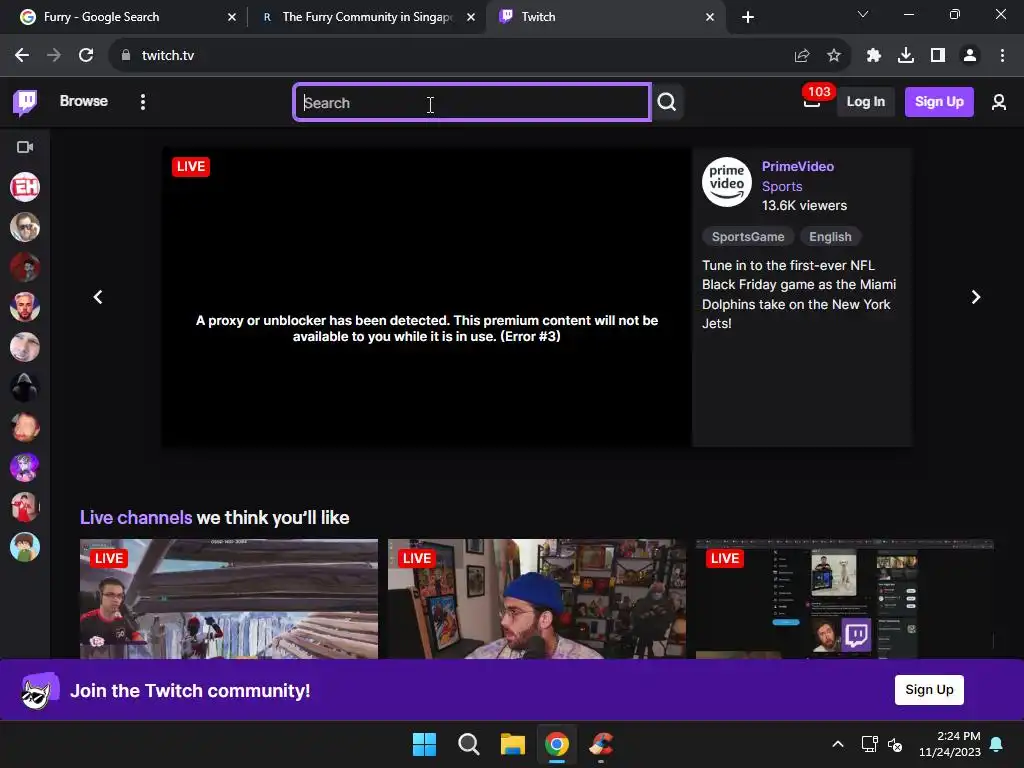This screenshot has width=1024, height=768.
Task: Open the user profile icon menu
Action: coord(998,102)
